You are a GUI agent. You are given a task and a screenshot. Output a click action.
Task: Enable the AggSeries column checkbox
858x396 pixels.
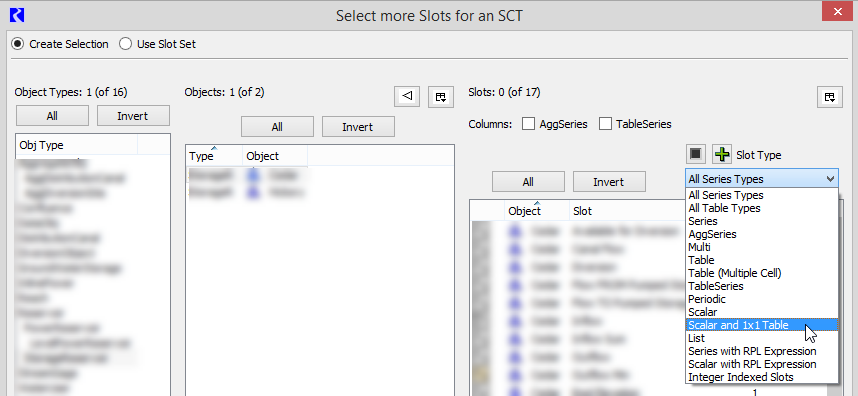(x=528, y=124)
